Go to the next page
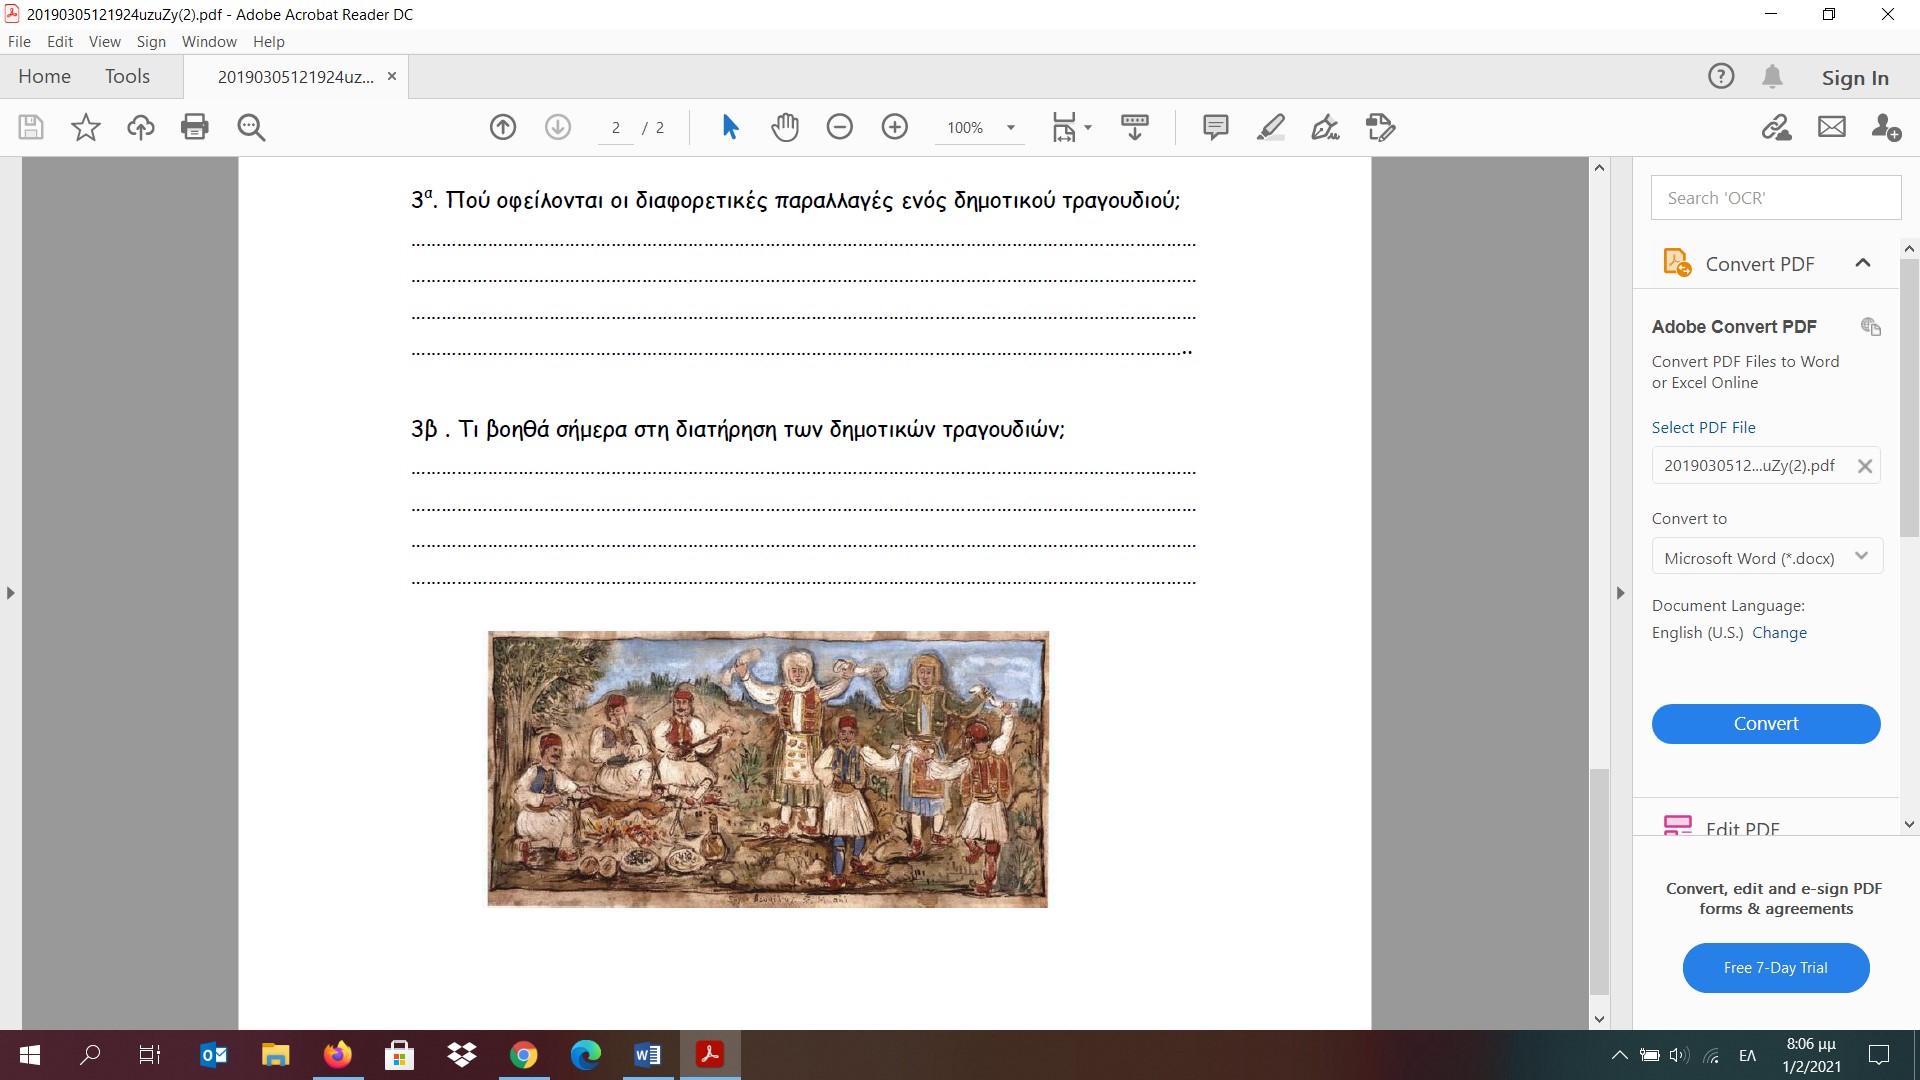The height and width of the screenshot is (1080, 1920). coord(558,127)
